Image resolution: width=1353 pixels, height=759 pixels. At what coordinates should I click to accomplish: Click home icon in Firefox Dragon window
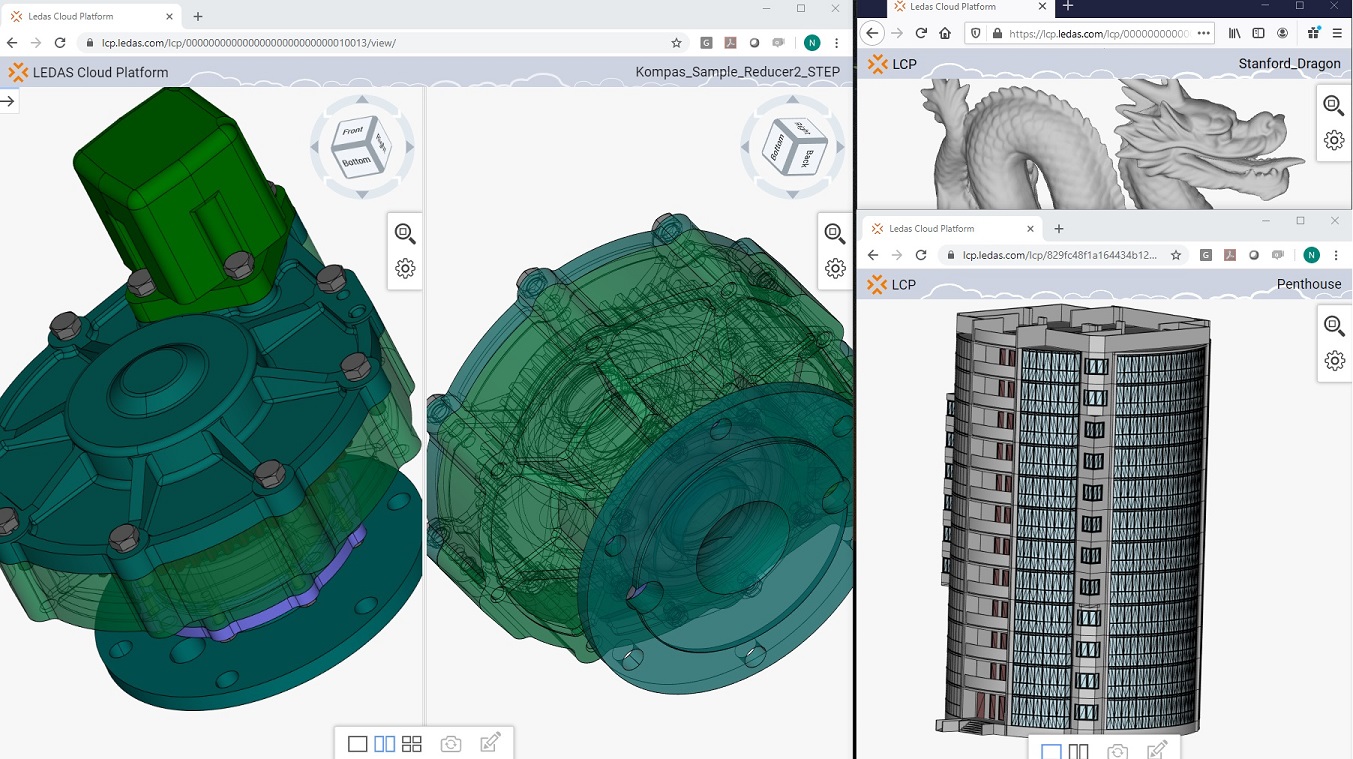[x=945, y=33]
